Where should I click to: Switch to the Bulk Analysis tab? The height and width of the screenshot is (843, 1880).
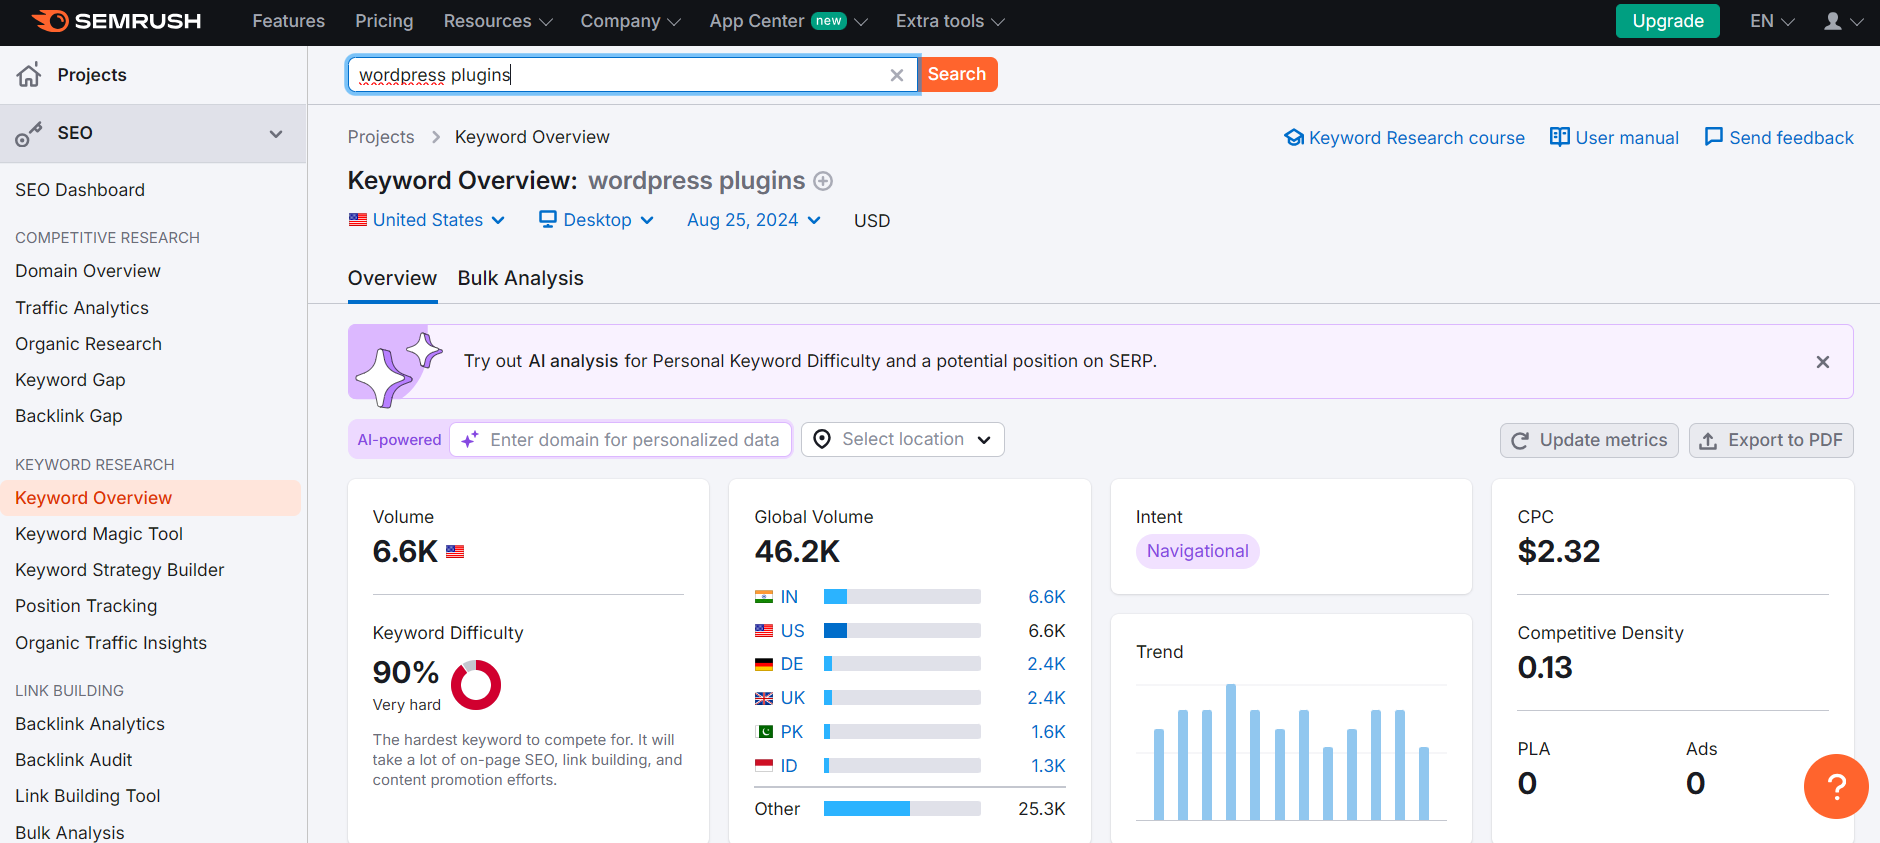(520, 279)
